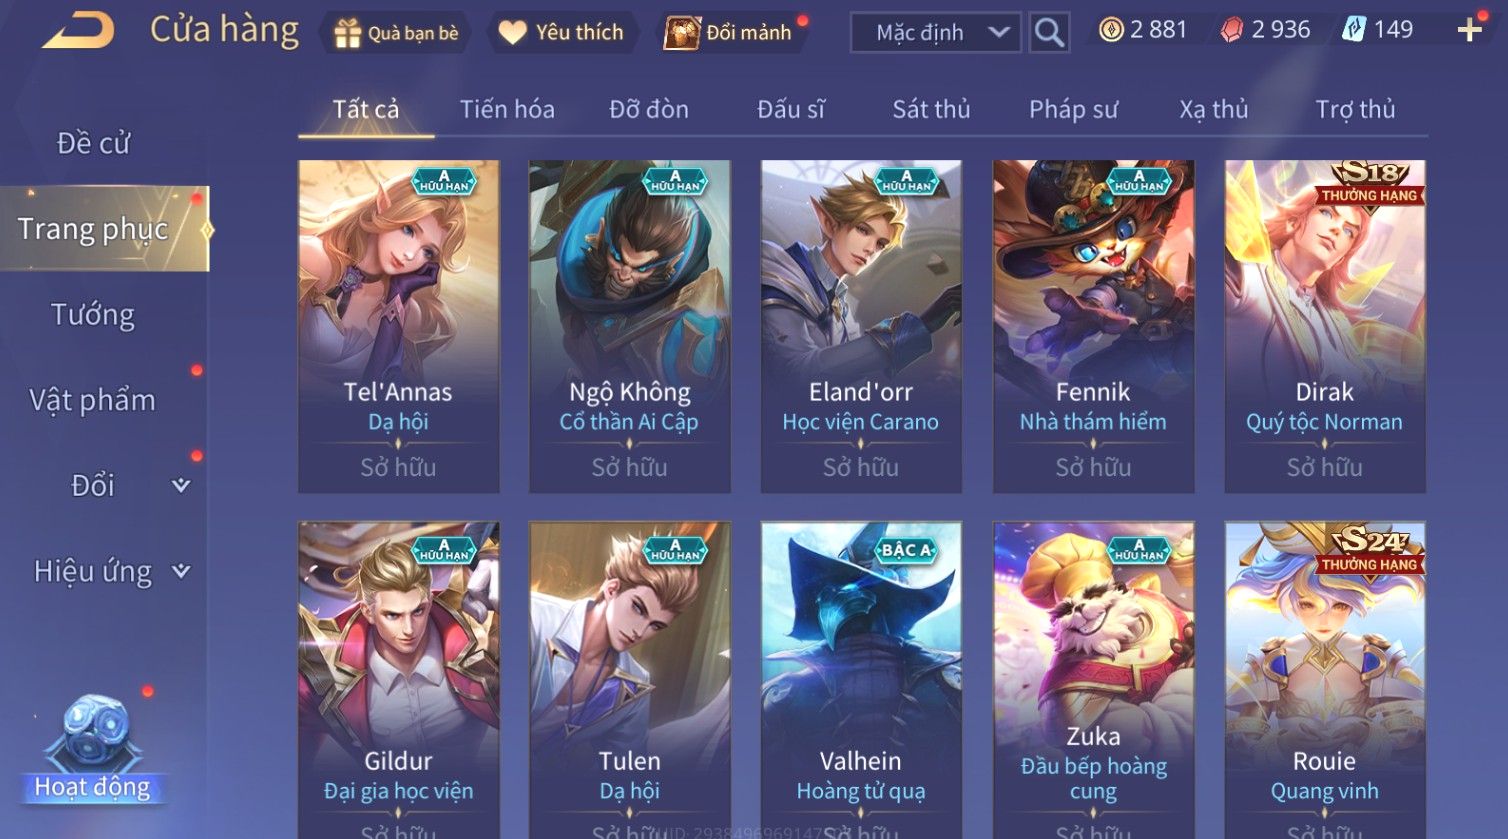Image resolution: width=1508 pixels, height=839 pixels.
Task: Click the gold coin balance icon
Action: pos(1111,30)
